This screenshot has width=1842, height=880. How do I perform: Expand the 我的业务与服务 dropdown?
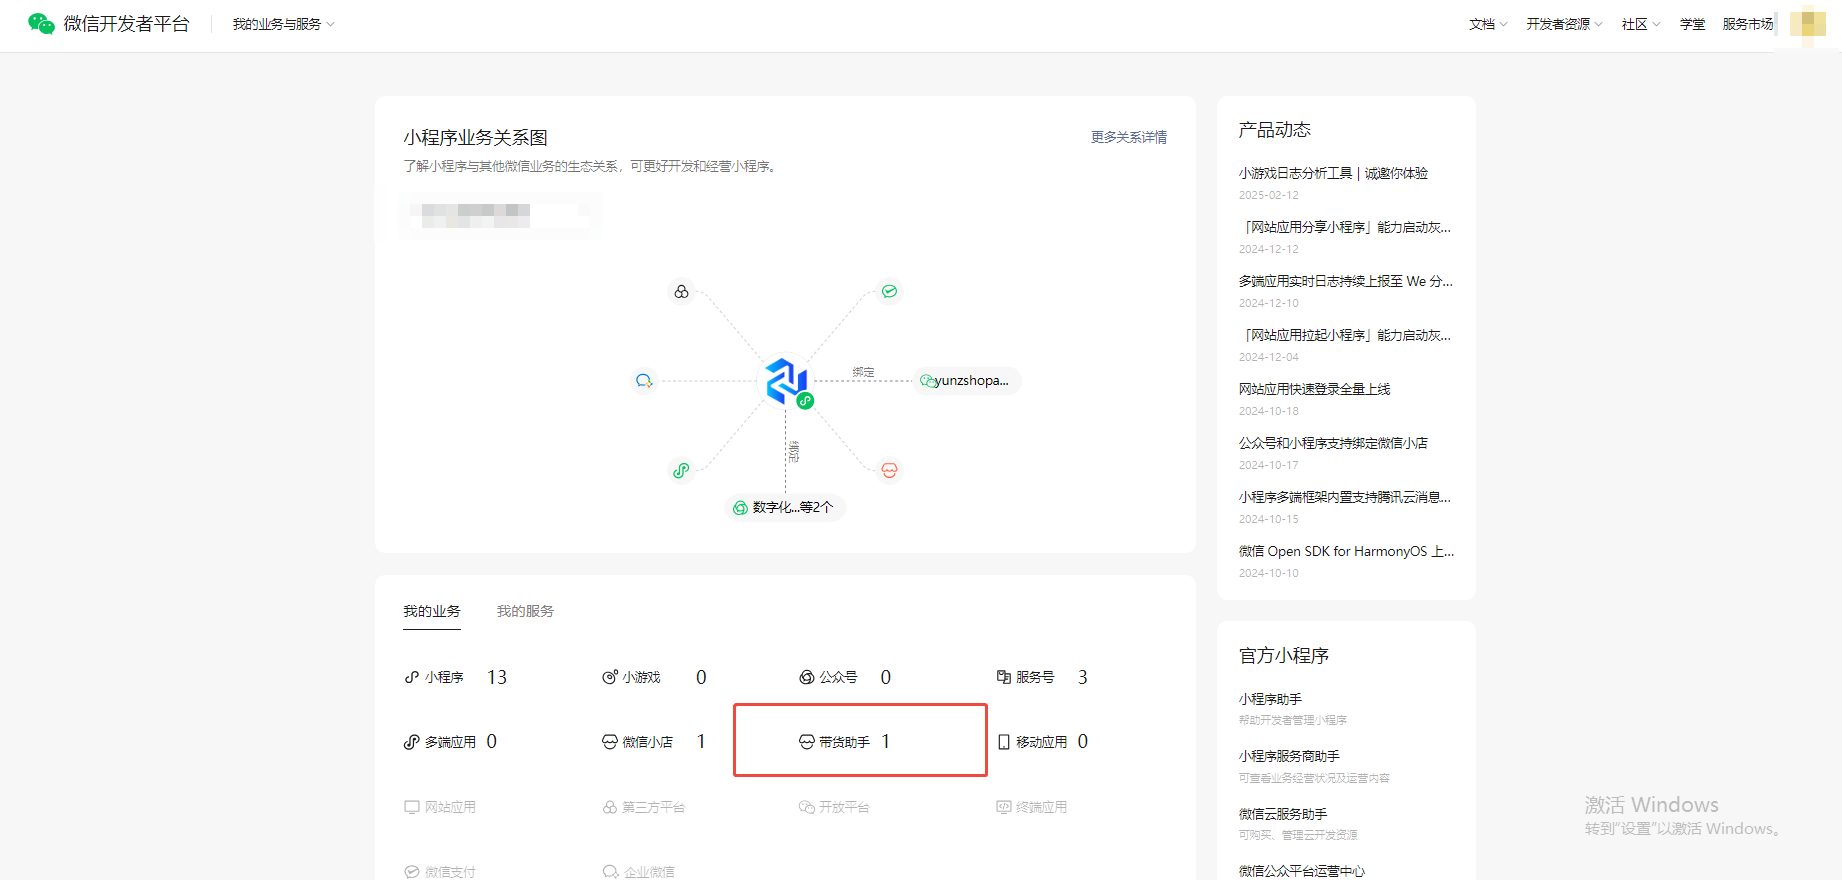pos(283,24)
